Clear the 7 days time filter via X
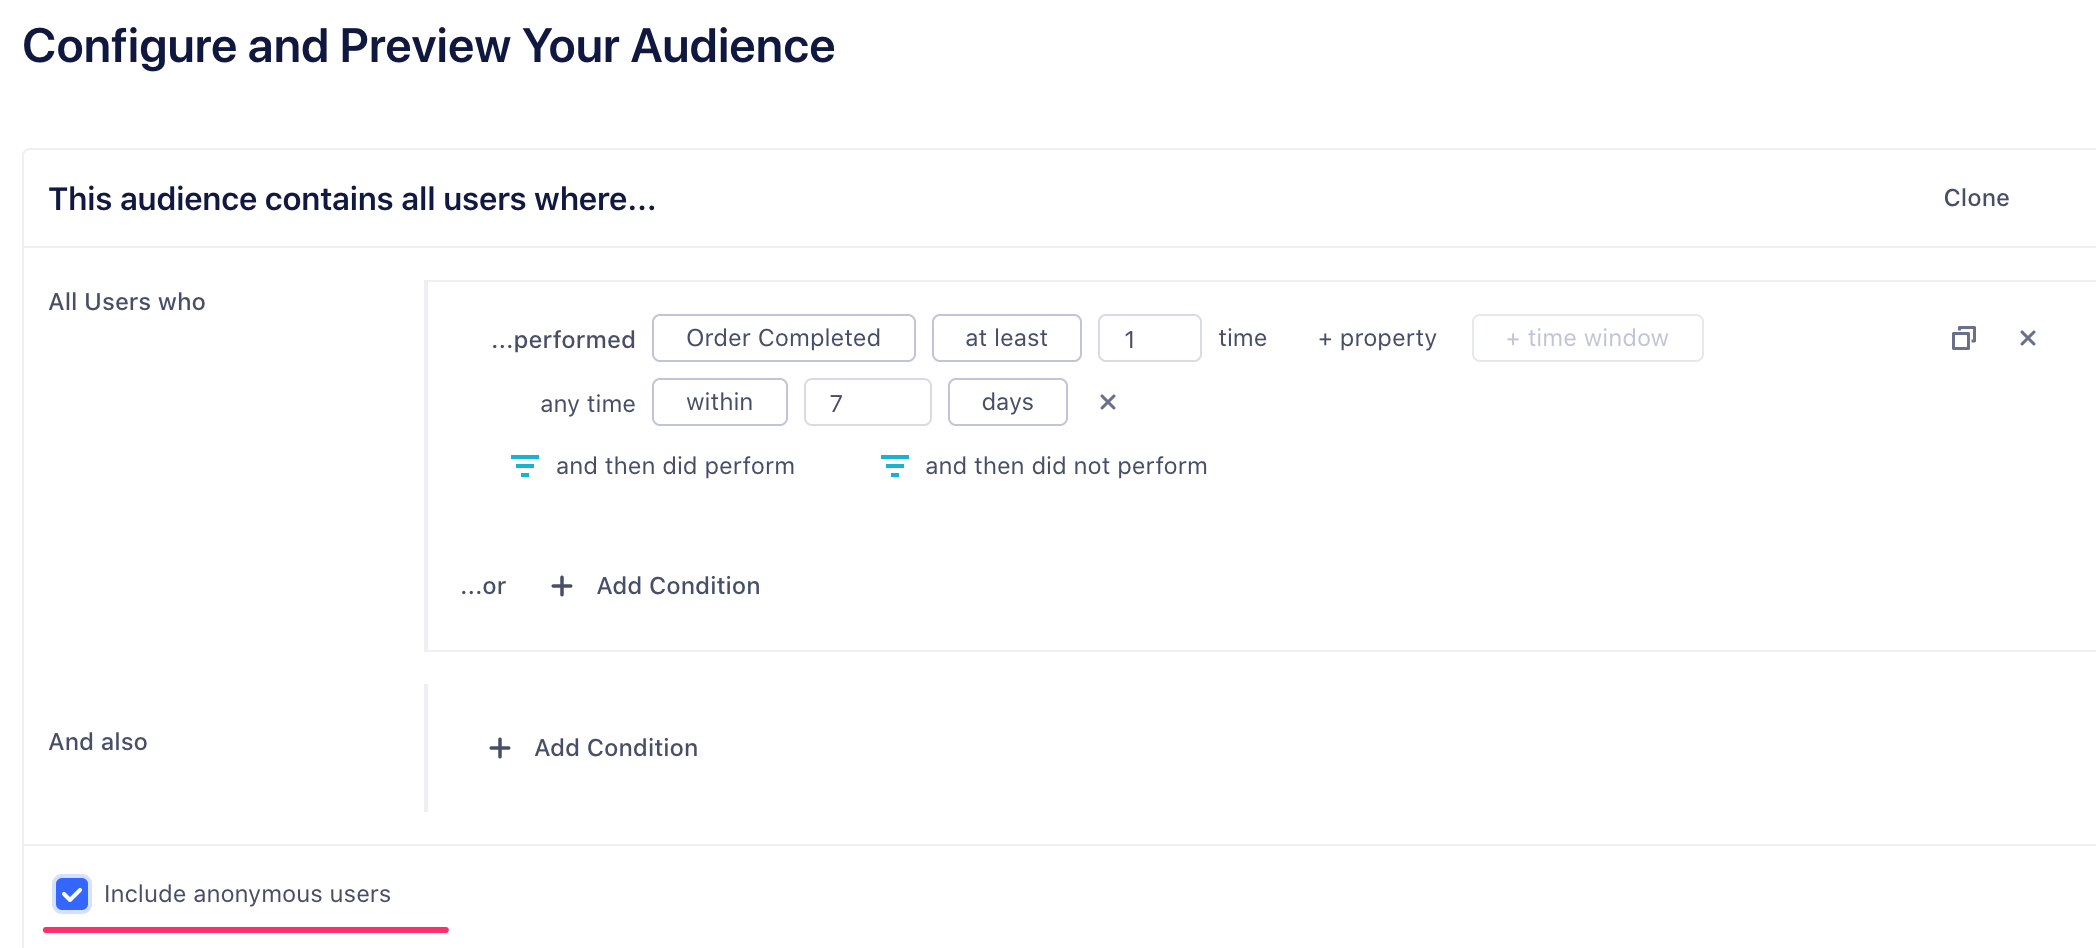Viewport: 2096px width, 948px height. click(x=1108, y=402)
